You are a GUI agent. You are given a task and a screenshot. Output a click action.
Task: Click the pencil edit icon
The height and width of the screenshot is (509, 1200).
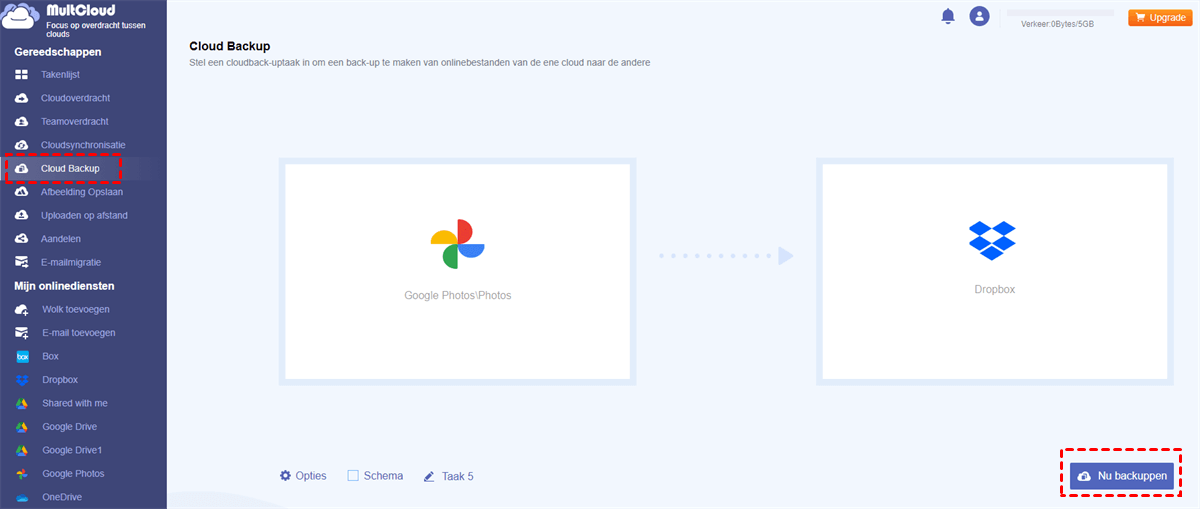429,476
